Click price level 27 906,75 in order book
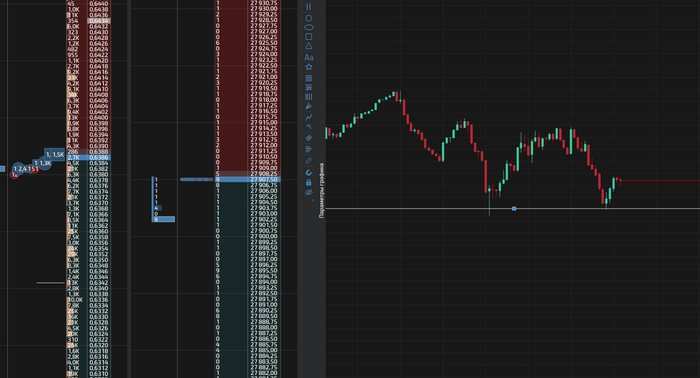 tap(263, 185)
